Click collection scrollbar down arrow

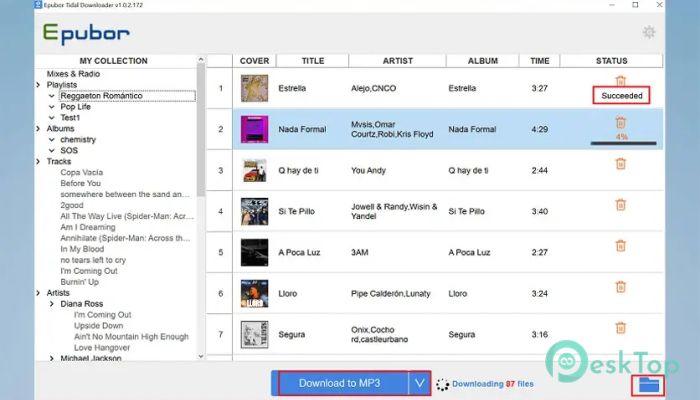(200, 356)
